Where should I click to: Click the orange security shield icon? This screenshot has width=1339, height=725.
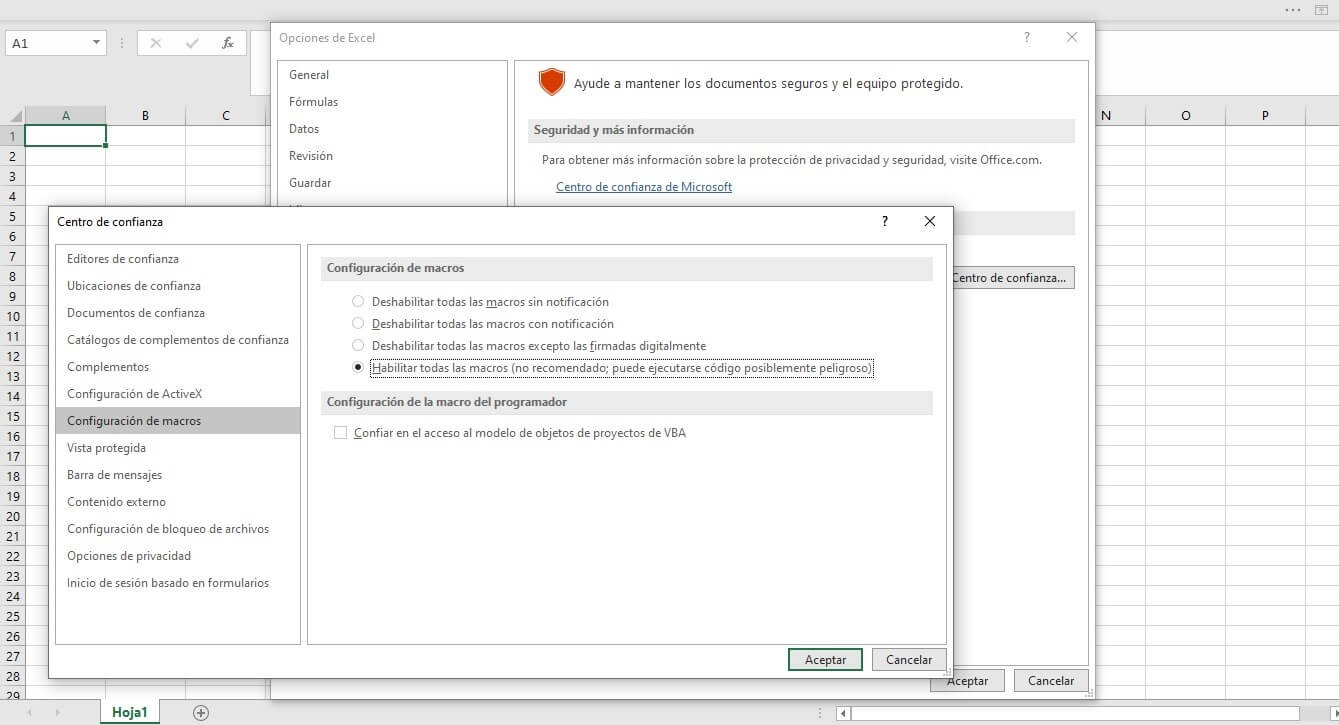pos(552,83)
